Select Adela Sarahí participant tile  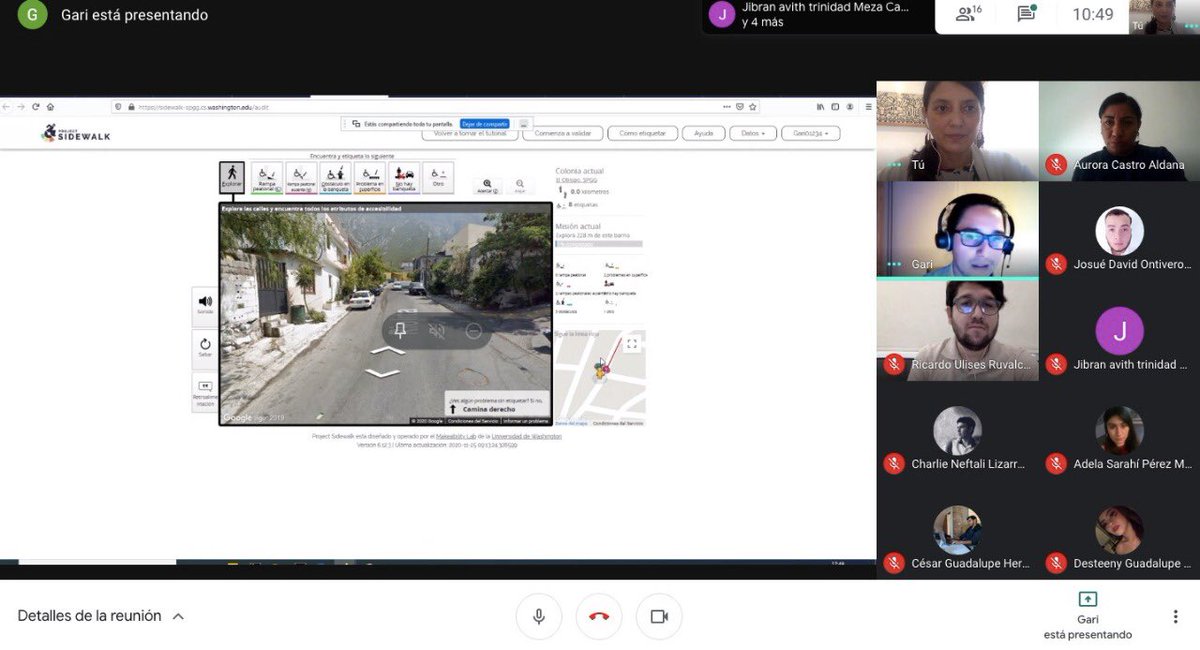[x=1119, y=431]
